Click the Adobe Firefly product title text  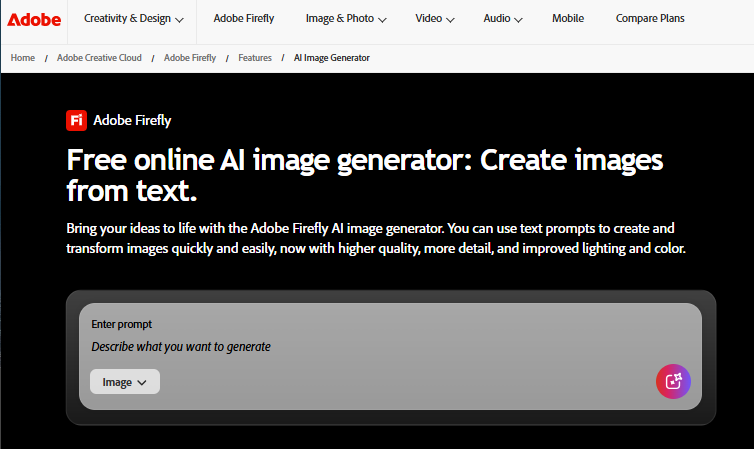[132, 120]
